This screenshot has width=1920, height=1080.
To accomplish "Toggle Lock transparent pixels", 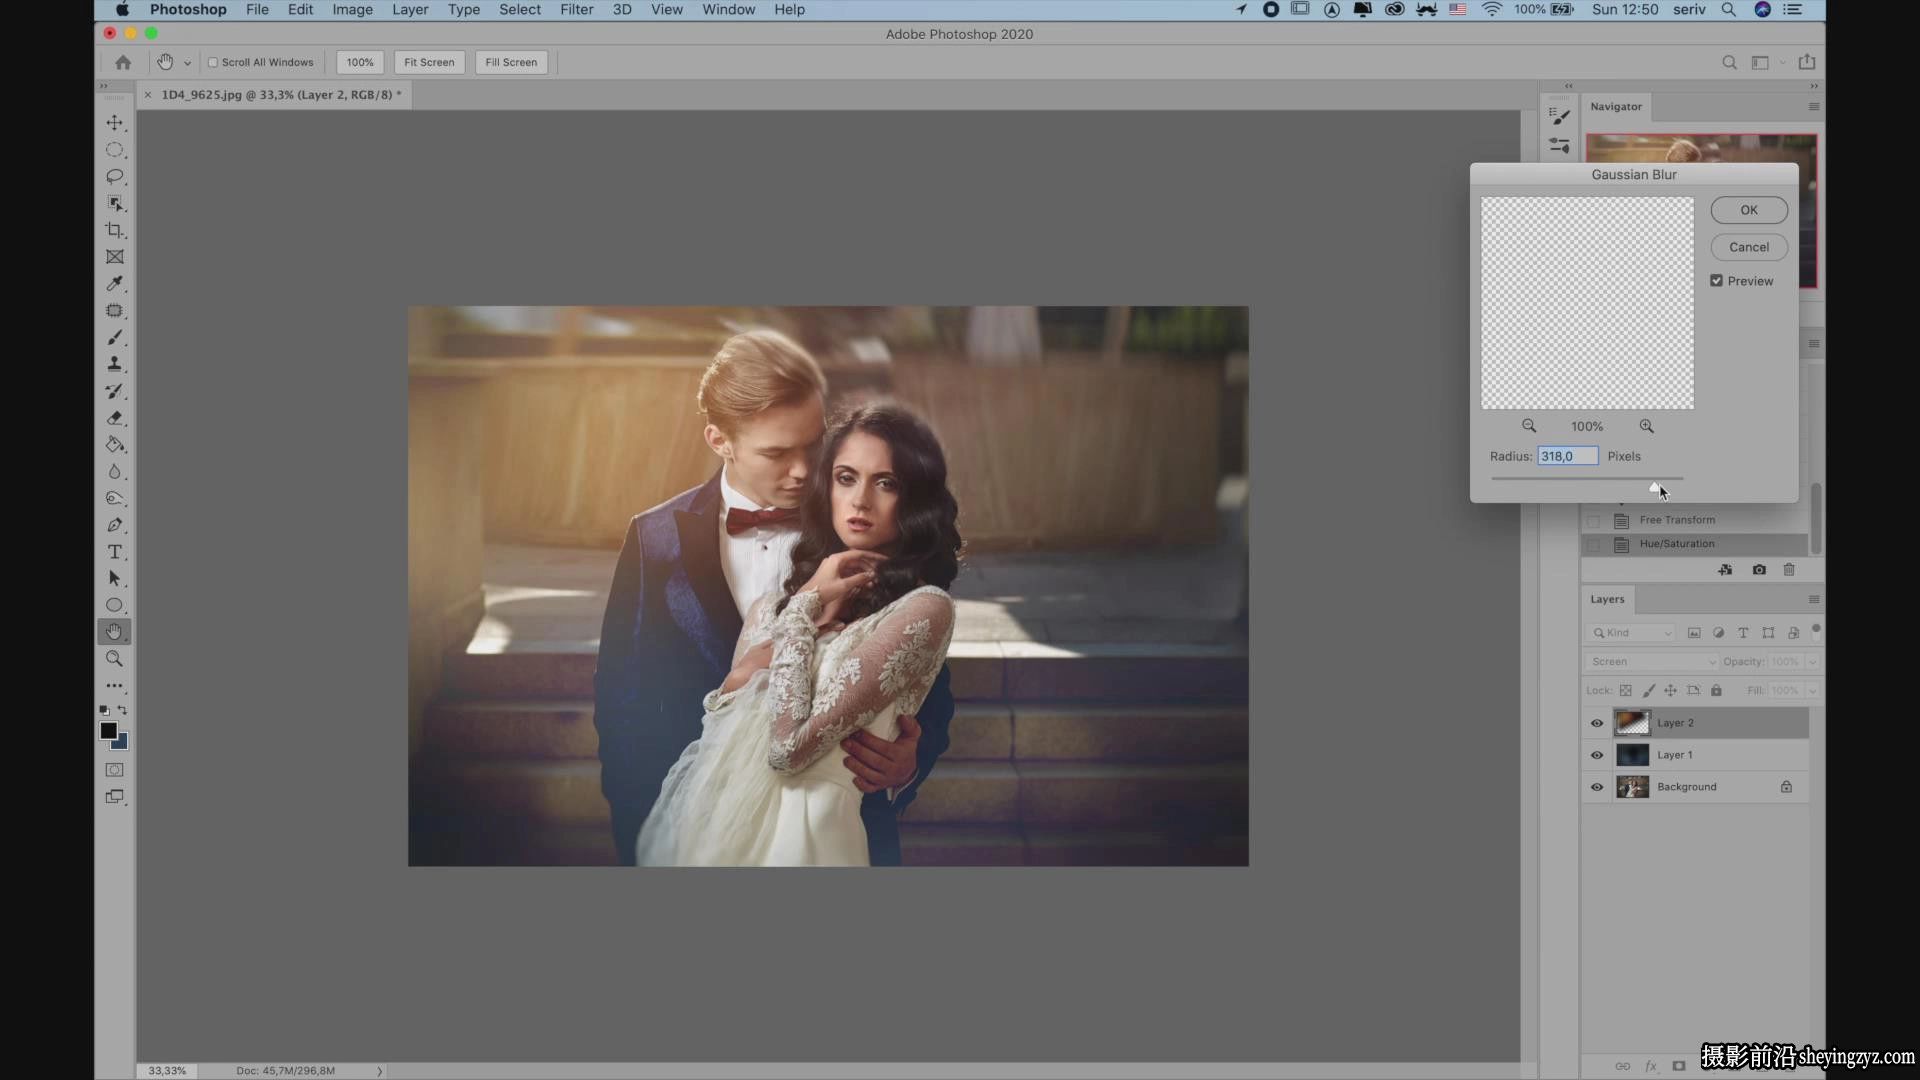I will tap(1626, 690).
